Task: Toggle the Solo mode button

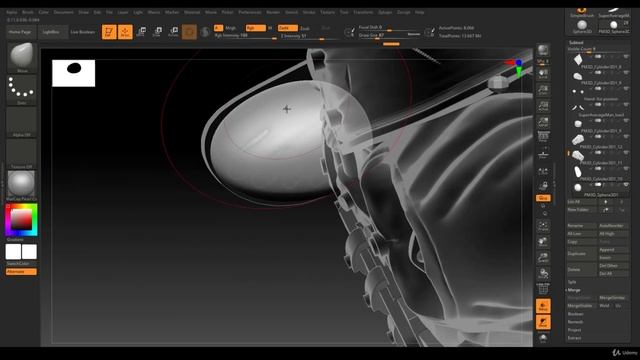Action: click(543, 338)
